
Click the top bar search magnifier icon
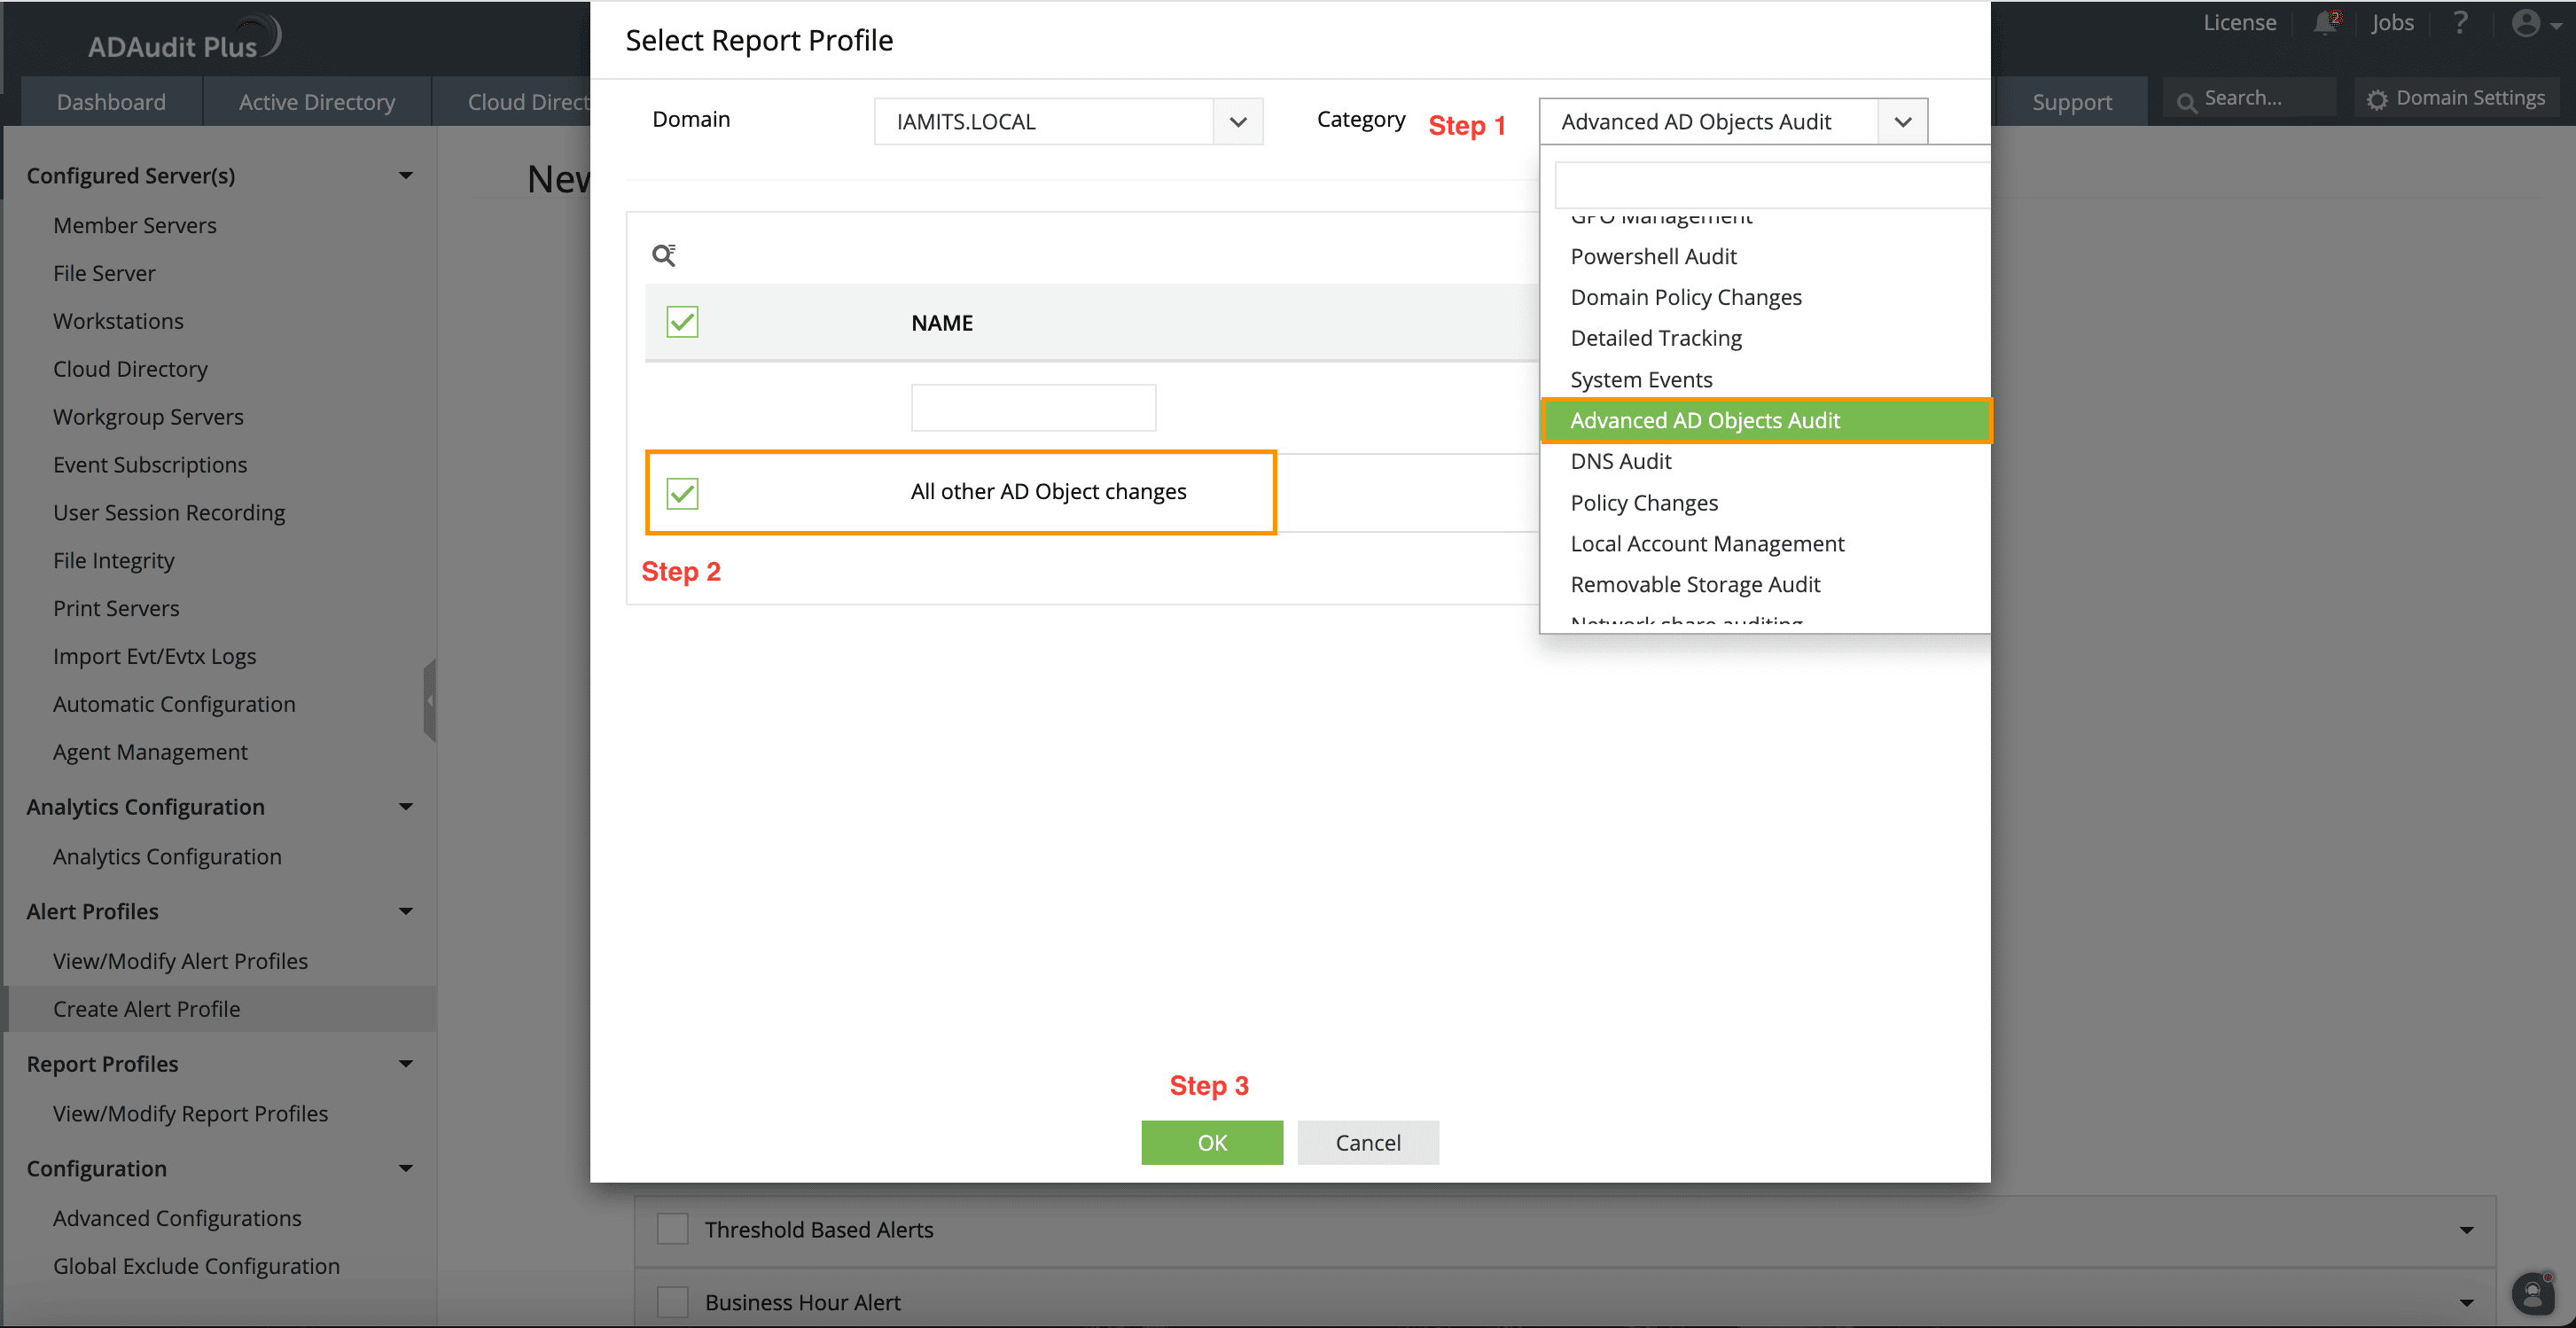click(2187, 101)
